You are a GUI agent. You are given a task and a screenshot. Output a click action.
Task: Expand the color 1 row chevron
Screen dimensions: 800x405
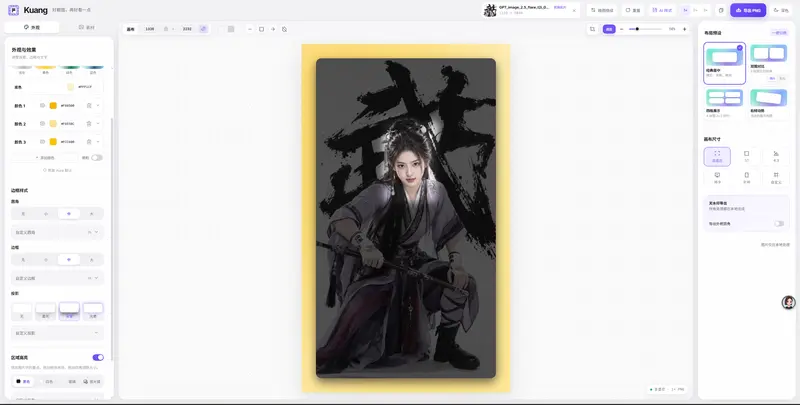click(97, 106)
